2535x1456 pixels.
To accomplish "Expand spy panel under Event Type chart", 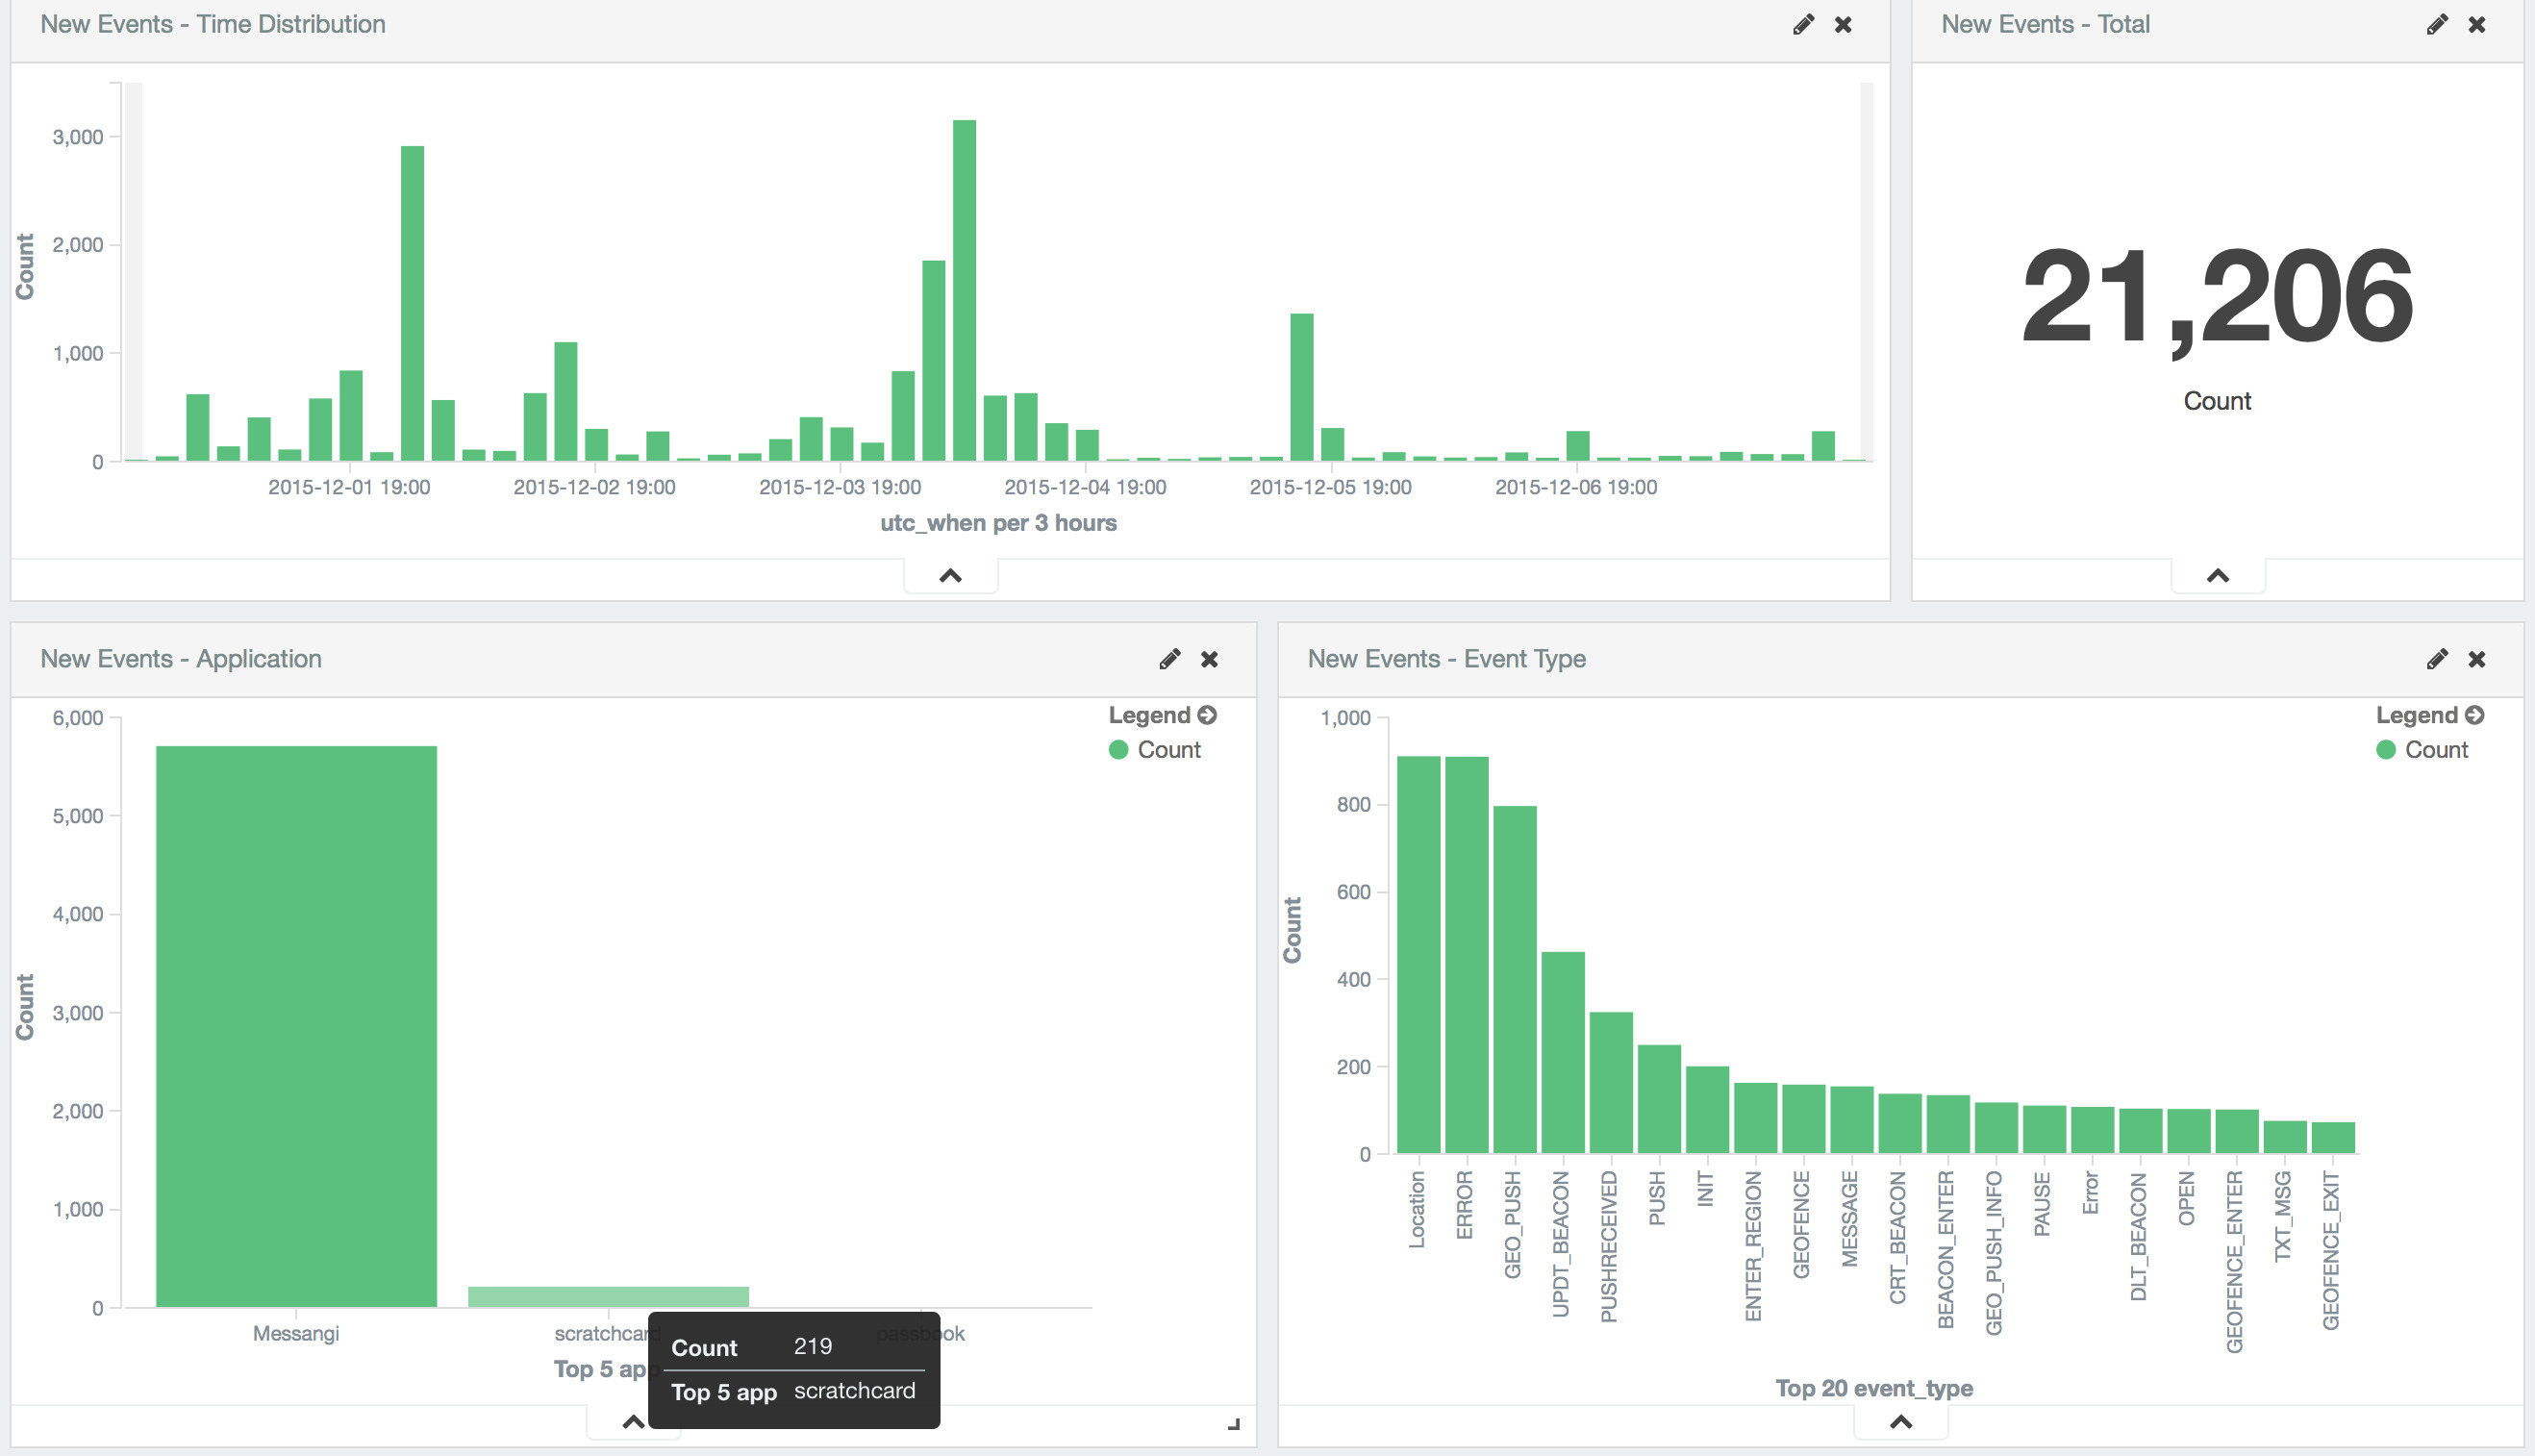I will 1900,1422.
